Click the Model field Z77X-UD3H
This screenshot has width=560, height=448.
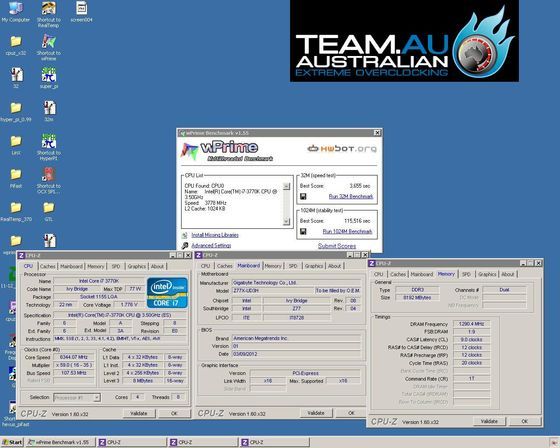pyautogui.click(x=273, y=291)
